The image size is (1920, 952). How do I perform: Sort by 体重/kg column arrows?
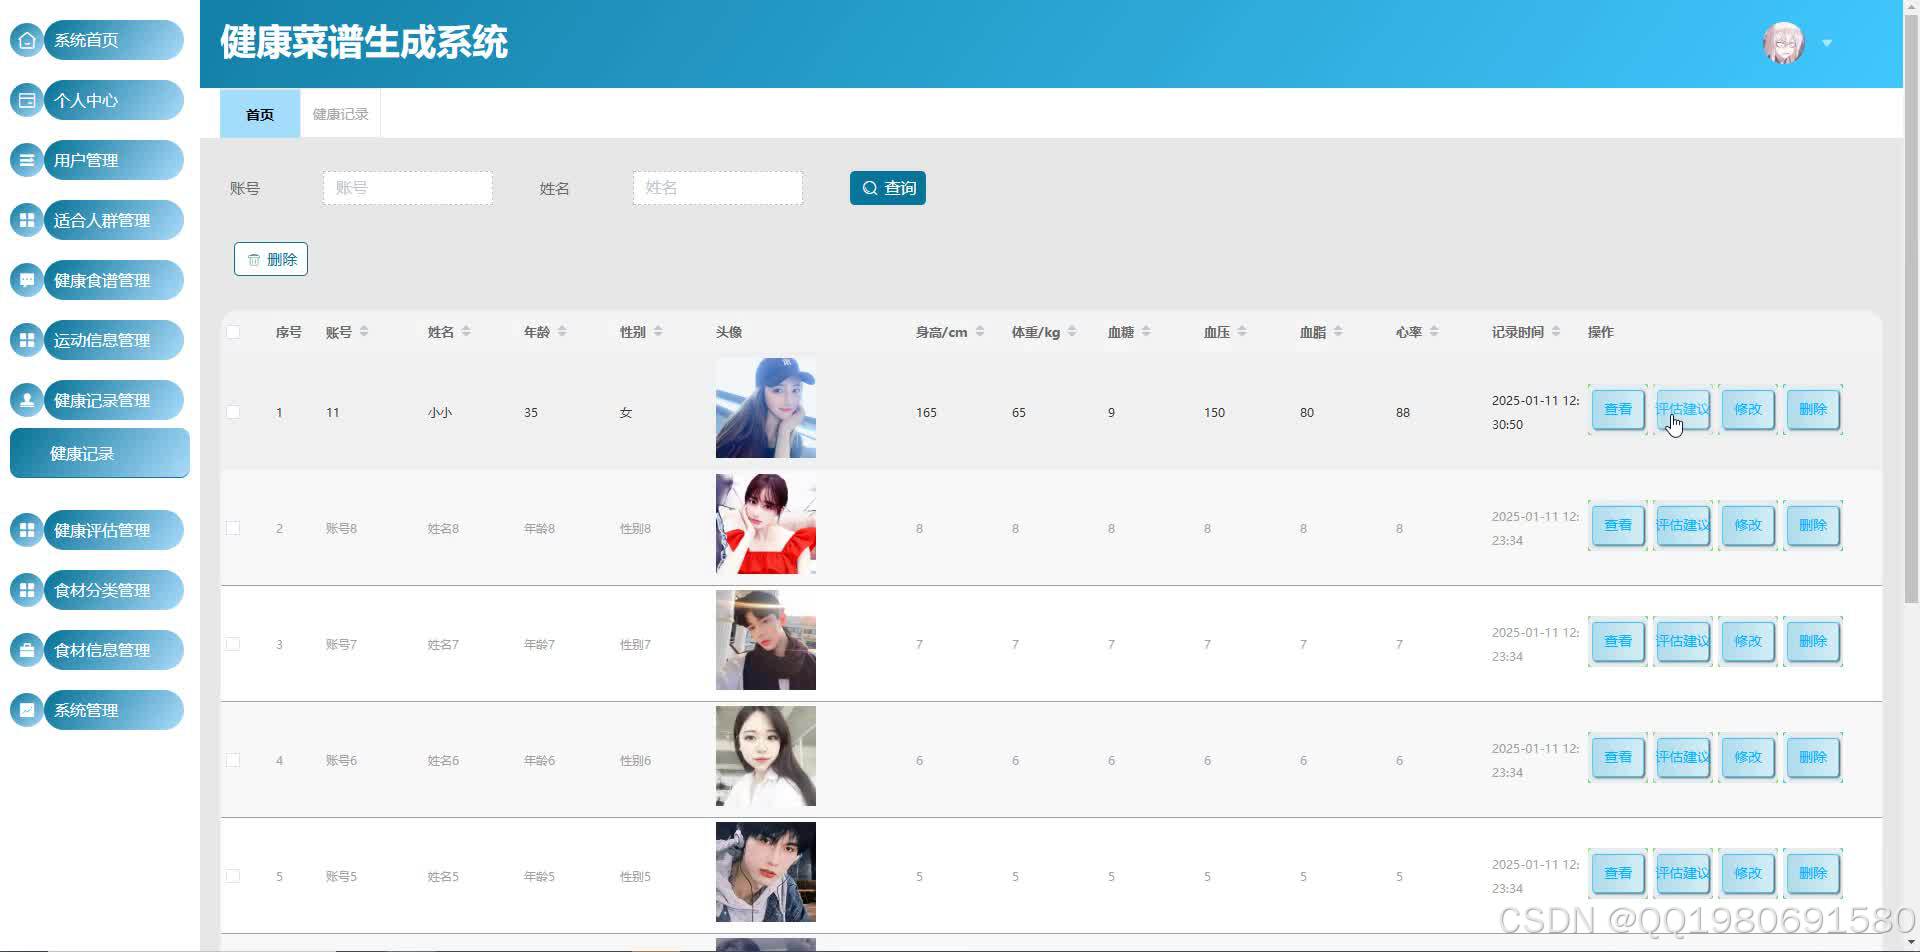(x=1072, y=331)
